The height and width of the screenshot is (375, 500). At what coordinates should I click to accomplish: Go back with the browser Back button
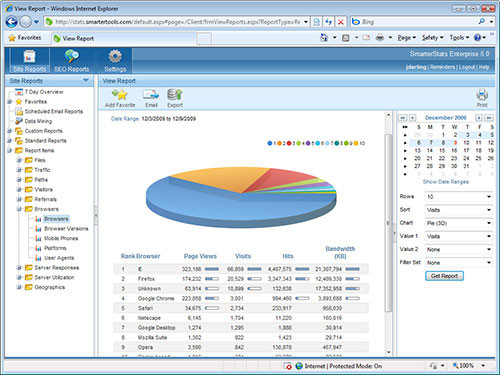12,22
